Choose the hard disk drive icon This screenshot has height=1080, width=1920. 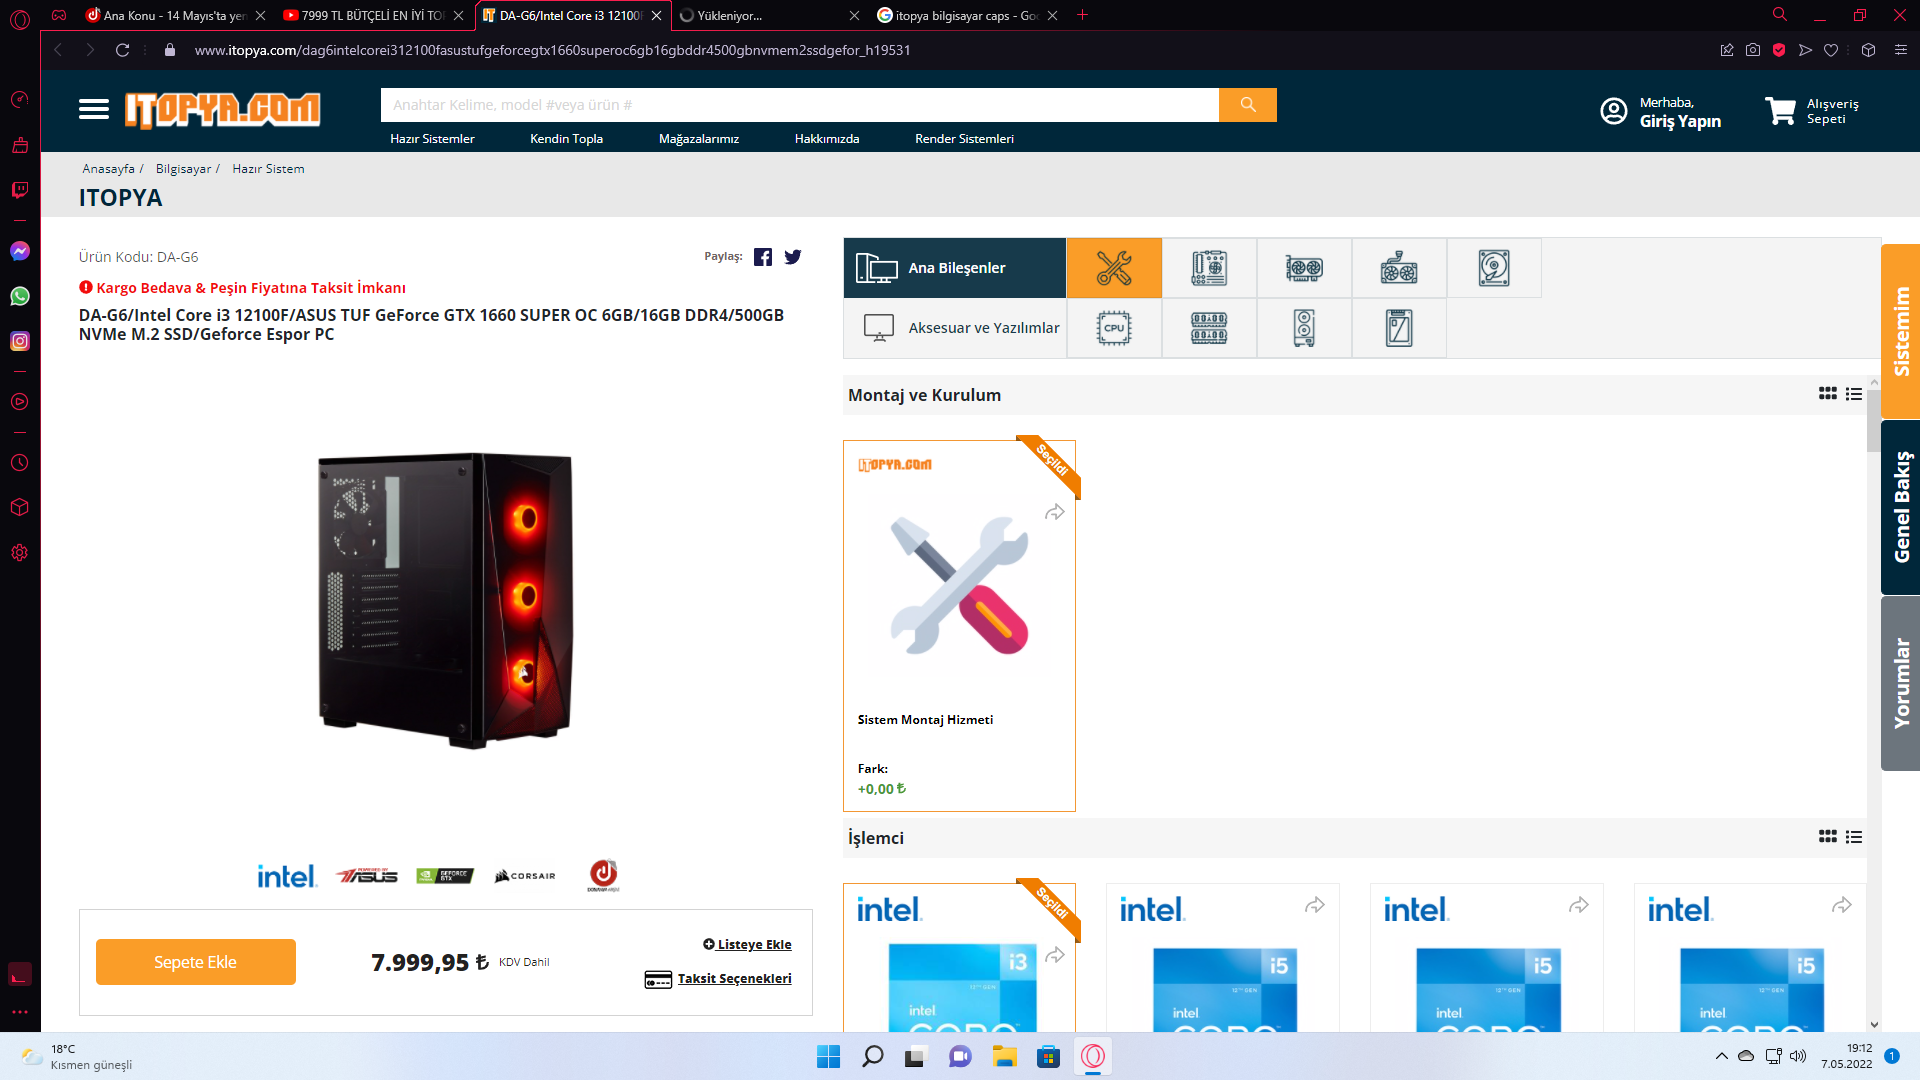click(x=1494, y=268)
